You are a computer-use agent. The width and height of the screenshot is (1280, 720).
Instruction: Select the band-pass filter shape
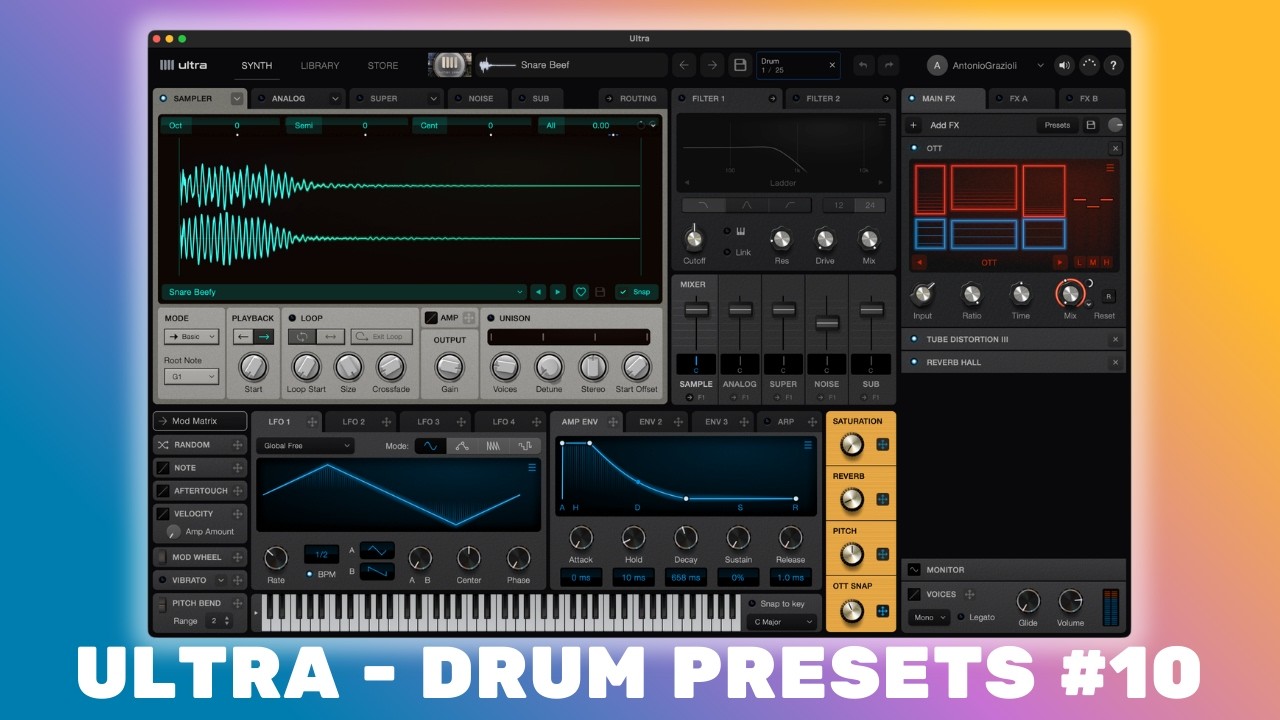tap(746, 205)
